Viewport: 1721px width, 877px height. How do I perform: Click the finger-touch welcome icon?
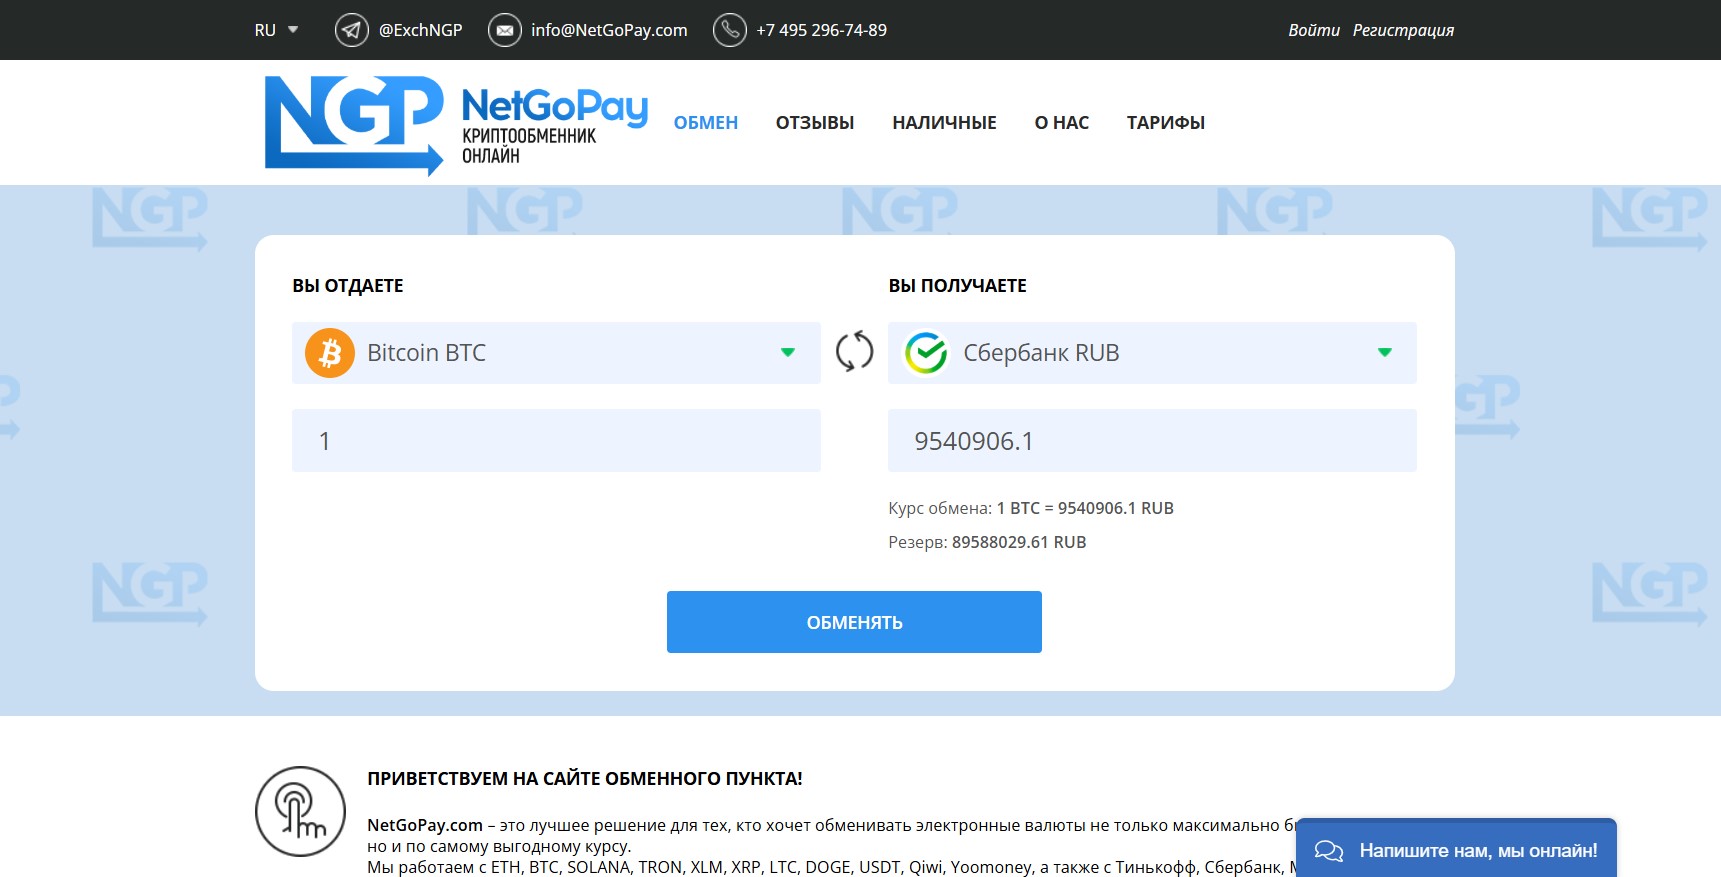(300, 811)
